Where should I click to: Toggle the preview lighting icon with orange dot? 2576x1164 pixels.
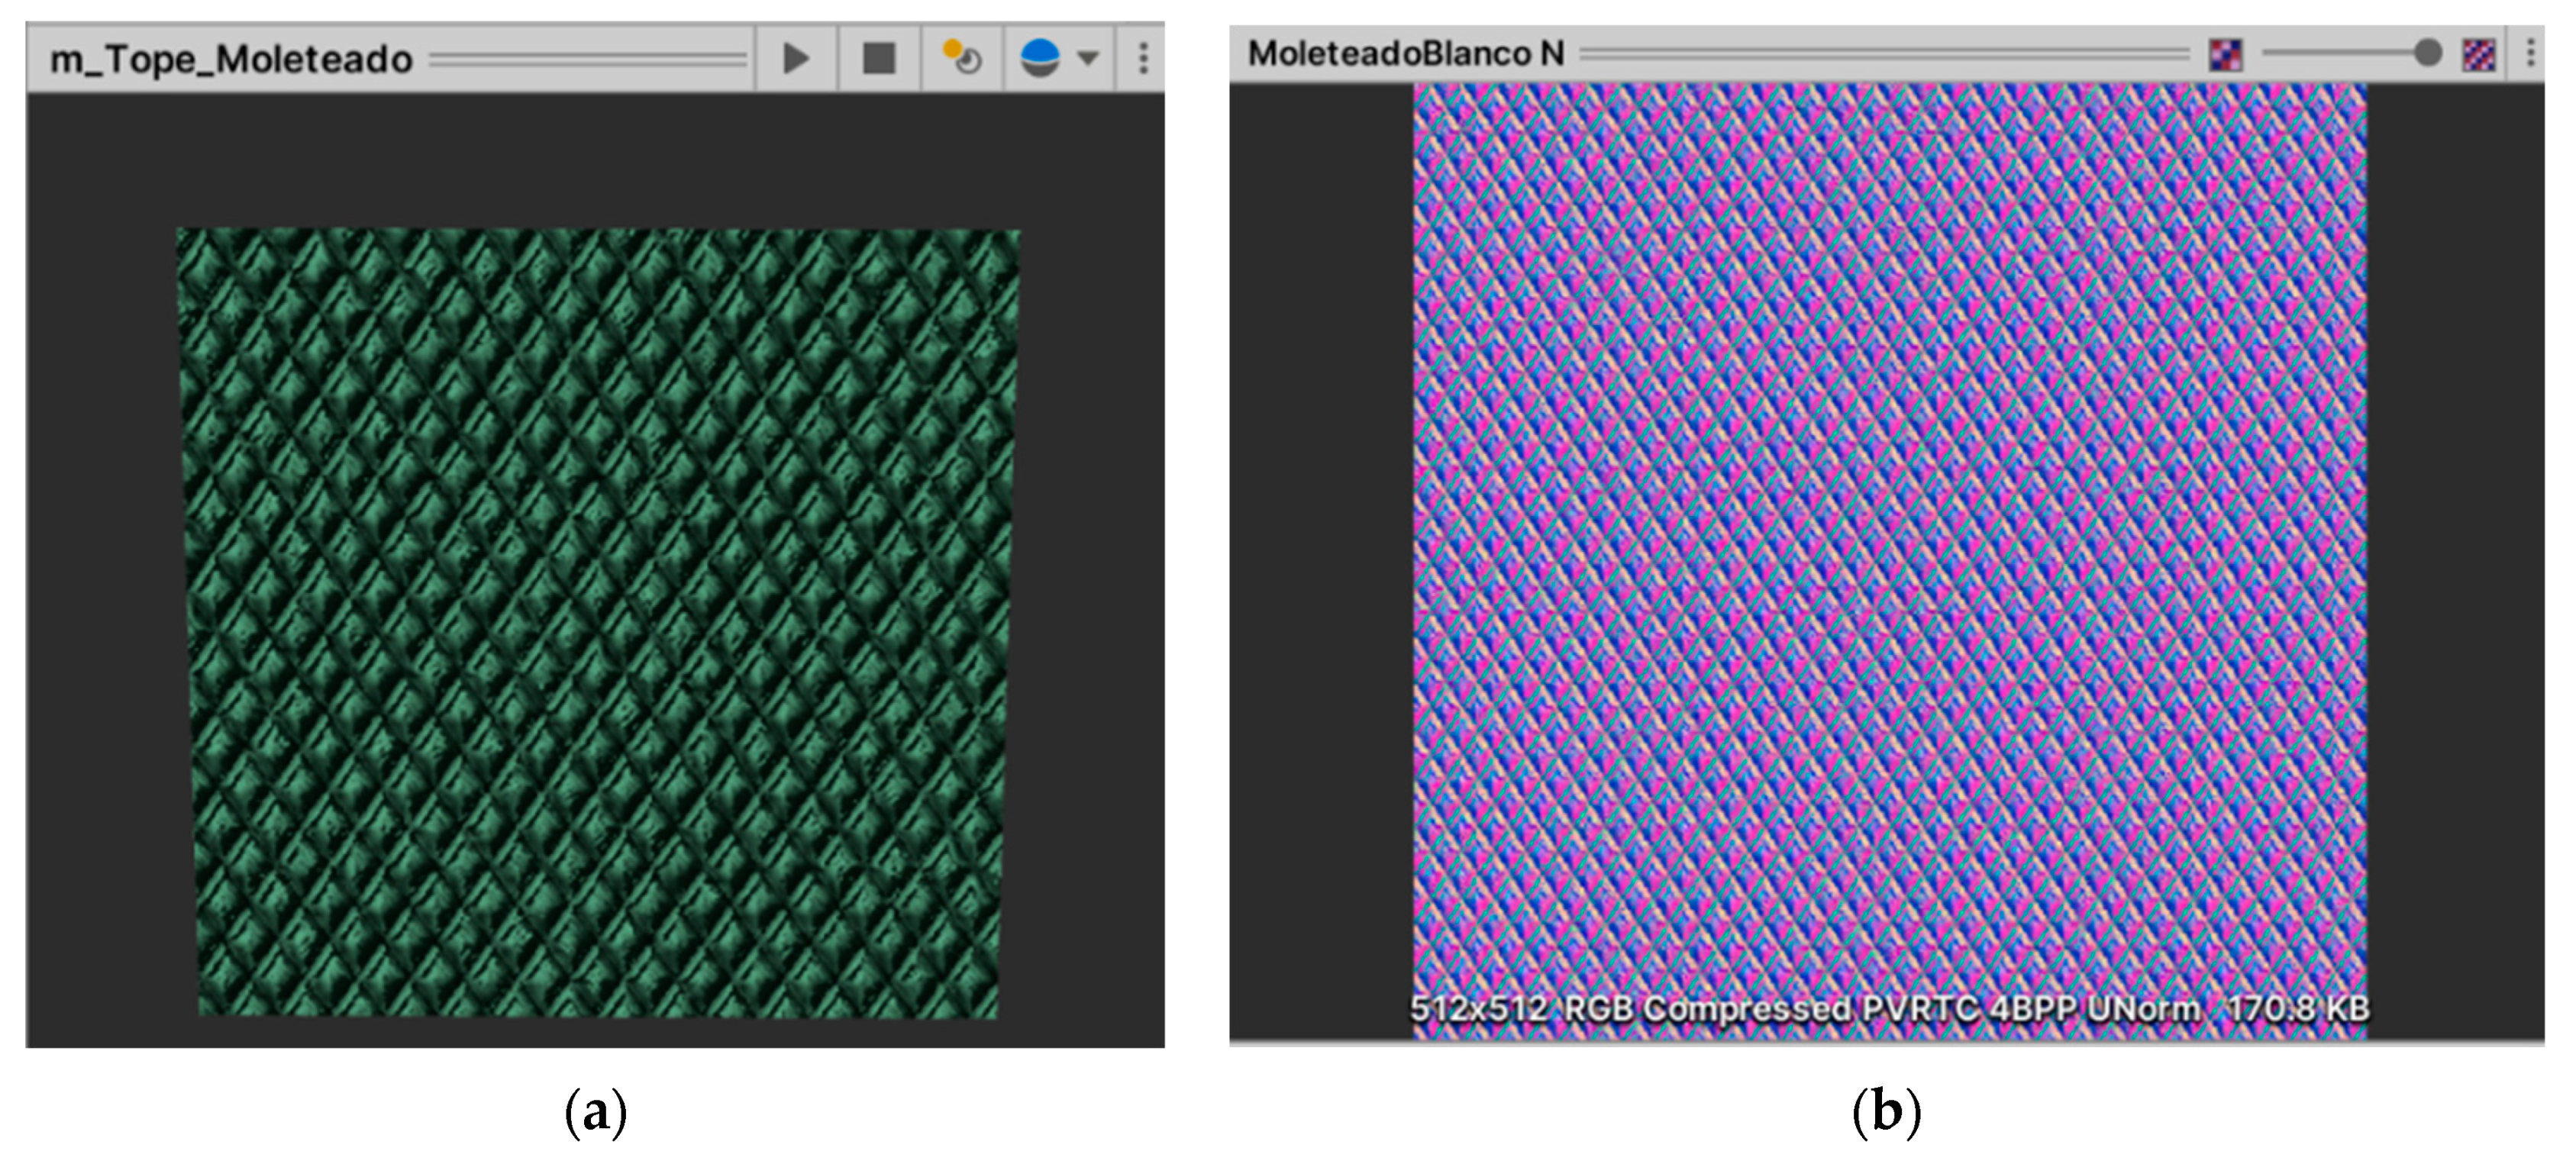961,59
